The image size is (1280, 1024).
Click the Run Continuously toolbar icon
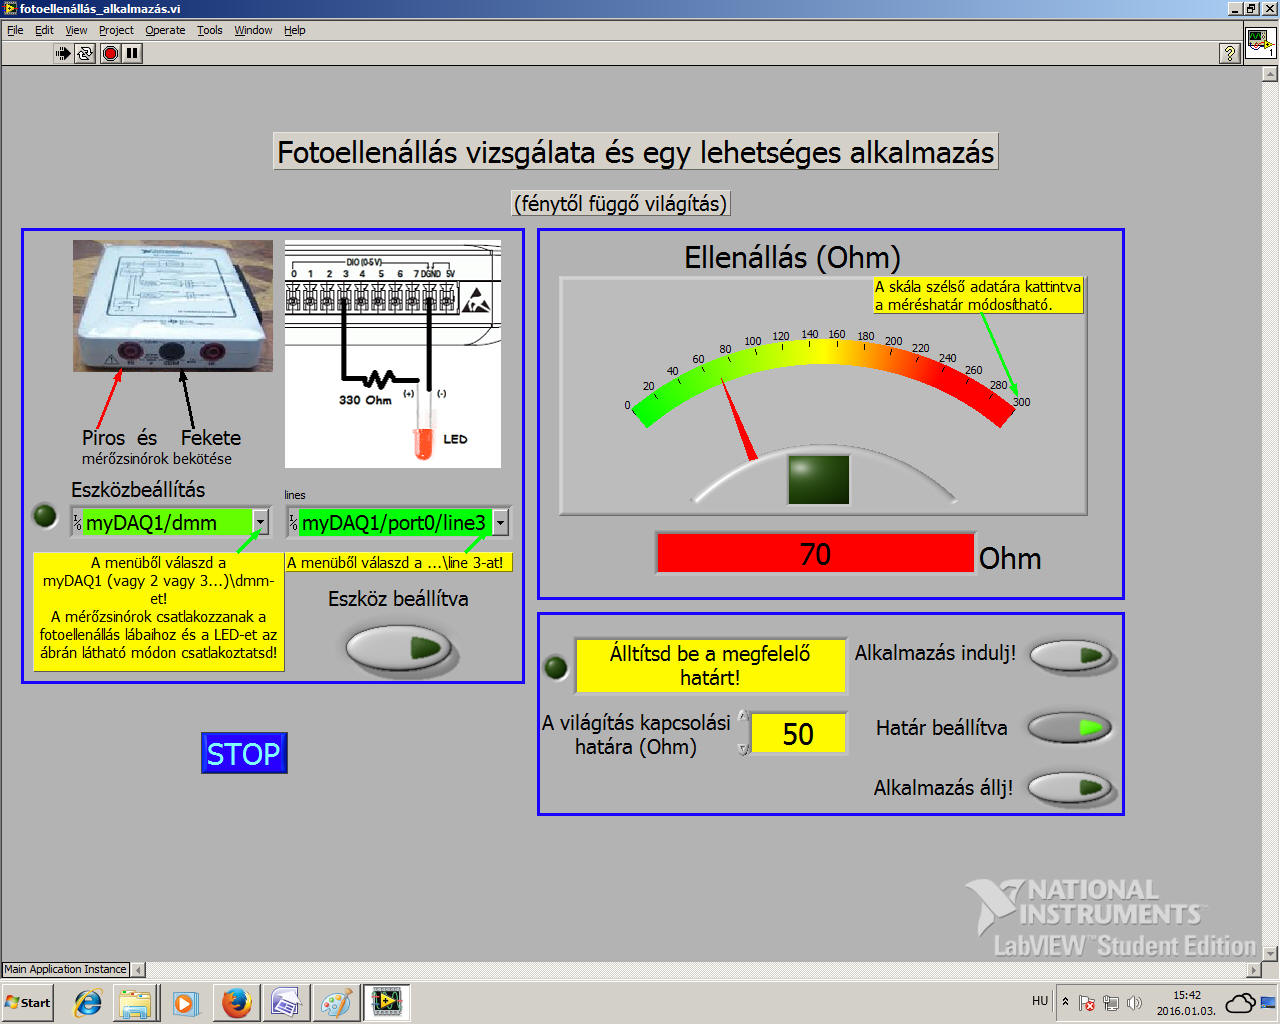click(85, 53)
